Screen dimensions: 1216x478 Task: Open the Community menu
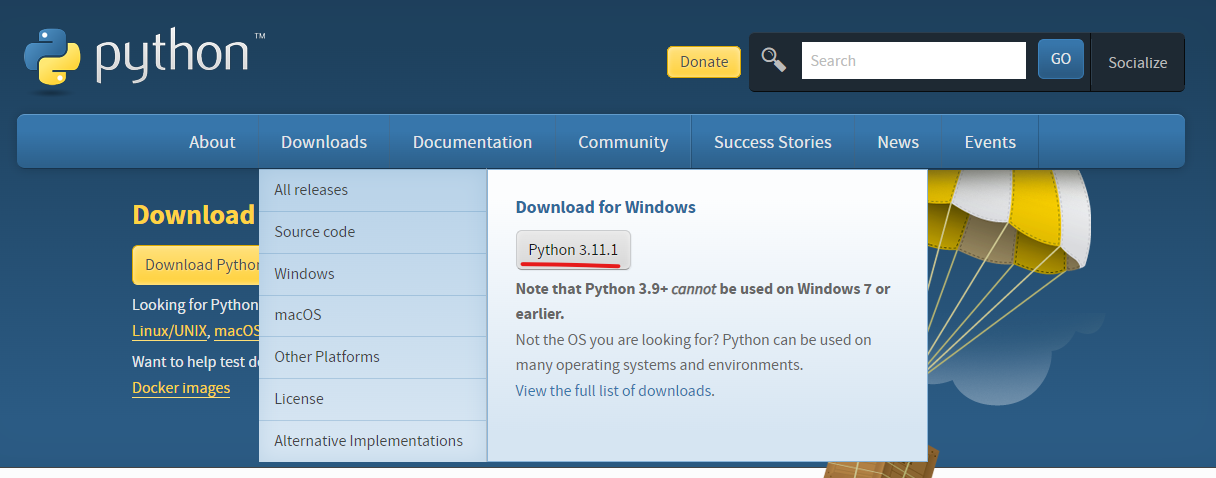(x=623, y=142)
